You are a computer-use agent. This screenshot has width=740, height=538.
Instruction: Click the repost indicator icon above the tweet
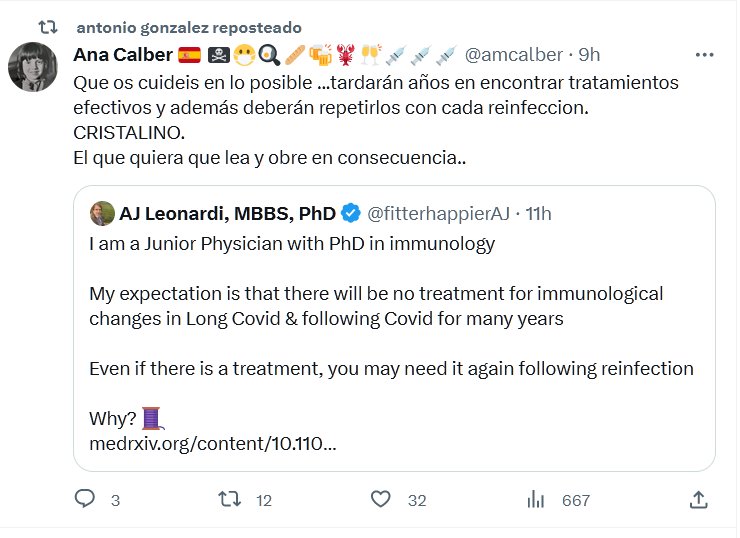[x=40, y=27]
